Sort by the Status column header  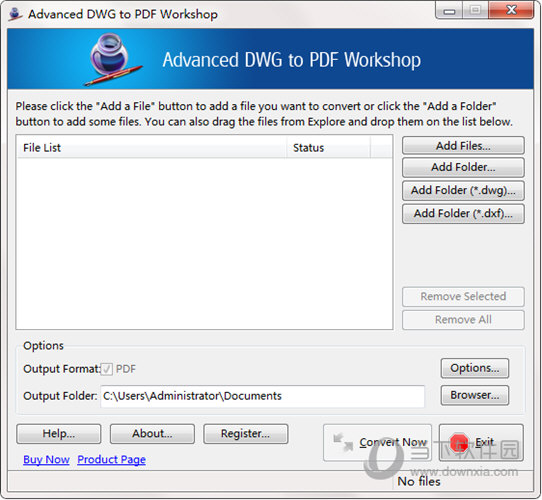point(328,148)
